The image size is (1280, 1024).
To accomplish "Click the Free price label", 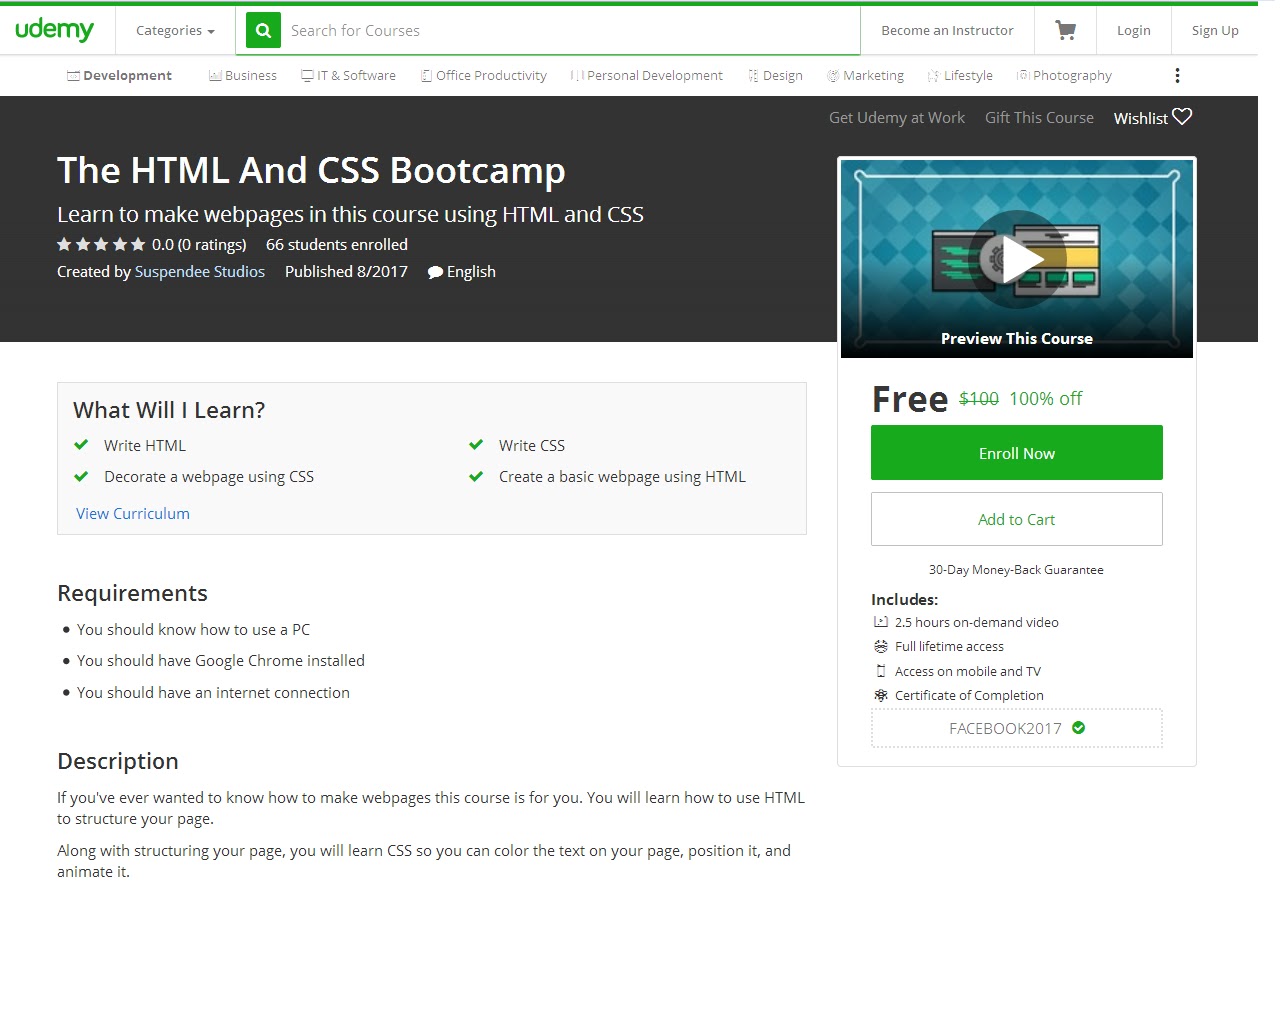I will click(910, 399).
